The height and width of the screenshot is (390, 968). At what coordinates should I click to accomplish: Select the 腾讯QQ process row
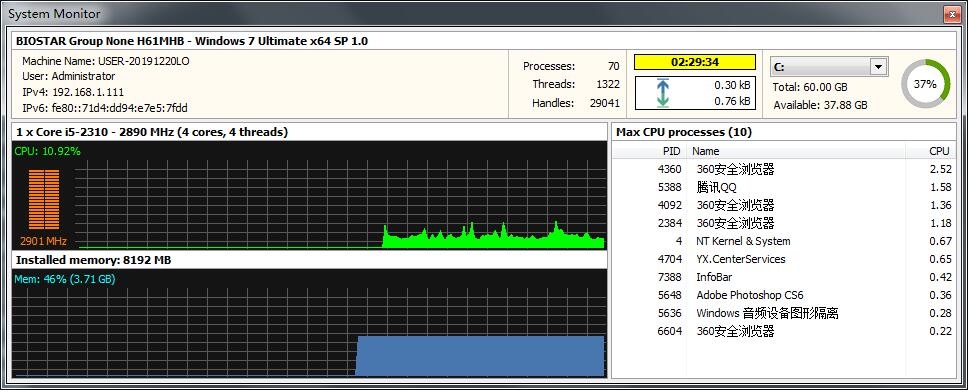(783, 187)
